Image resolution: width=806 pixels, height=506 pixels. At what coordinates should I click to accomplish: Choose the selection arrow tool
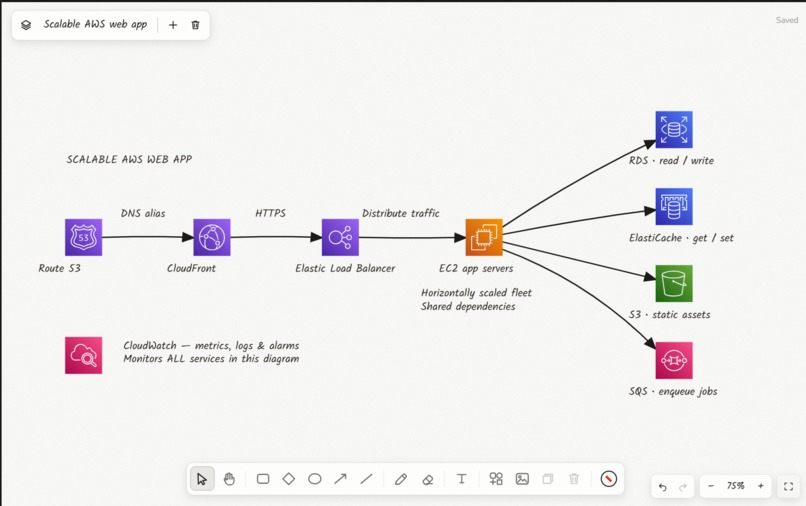click(202, 479)
